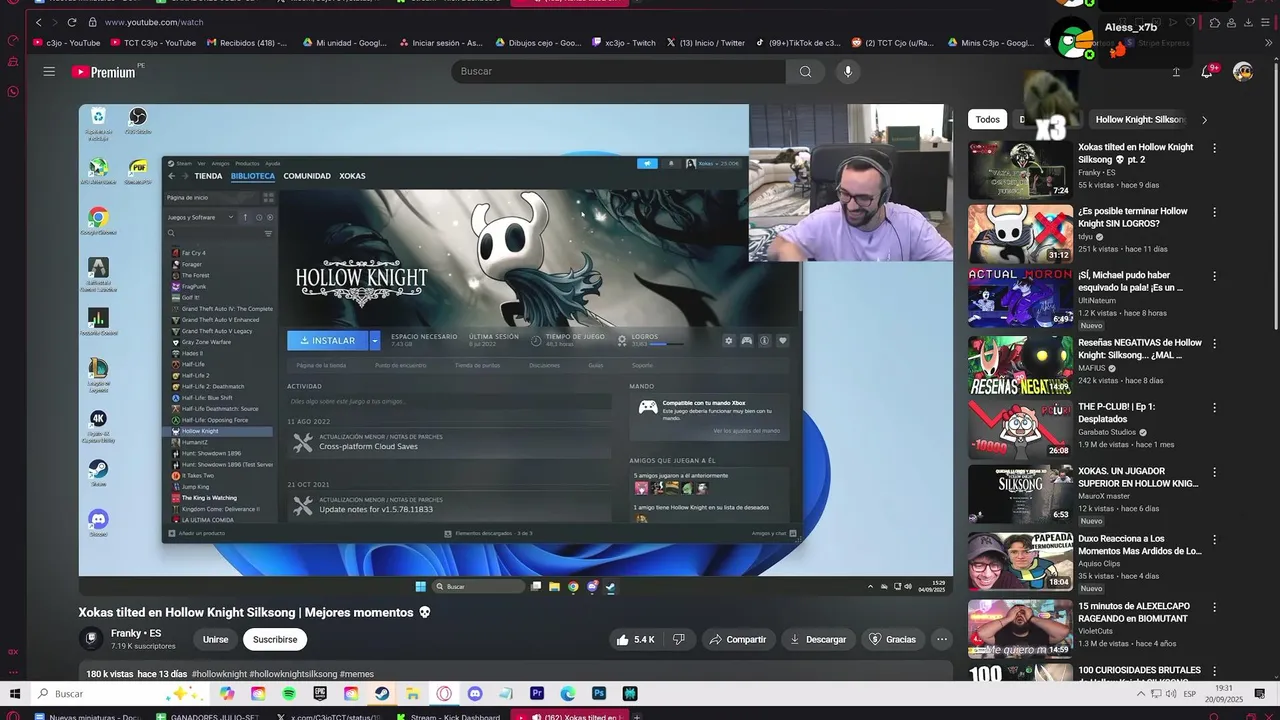Click the YouTube Buscar search field
This screenshot has width=1280, height=720.
(620, 71)
